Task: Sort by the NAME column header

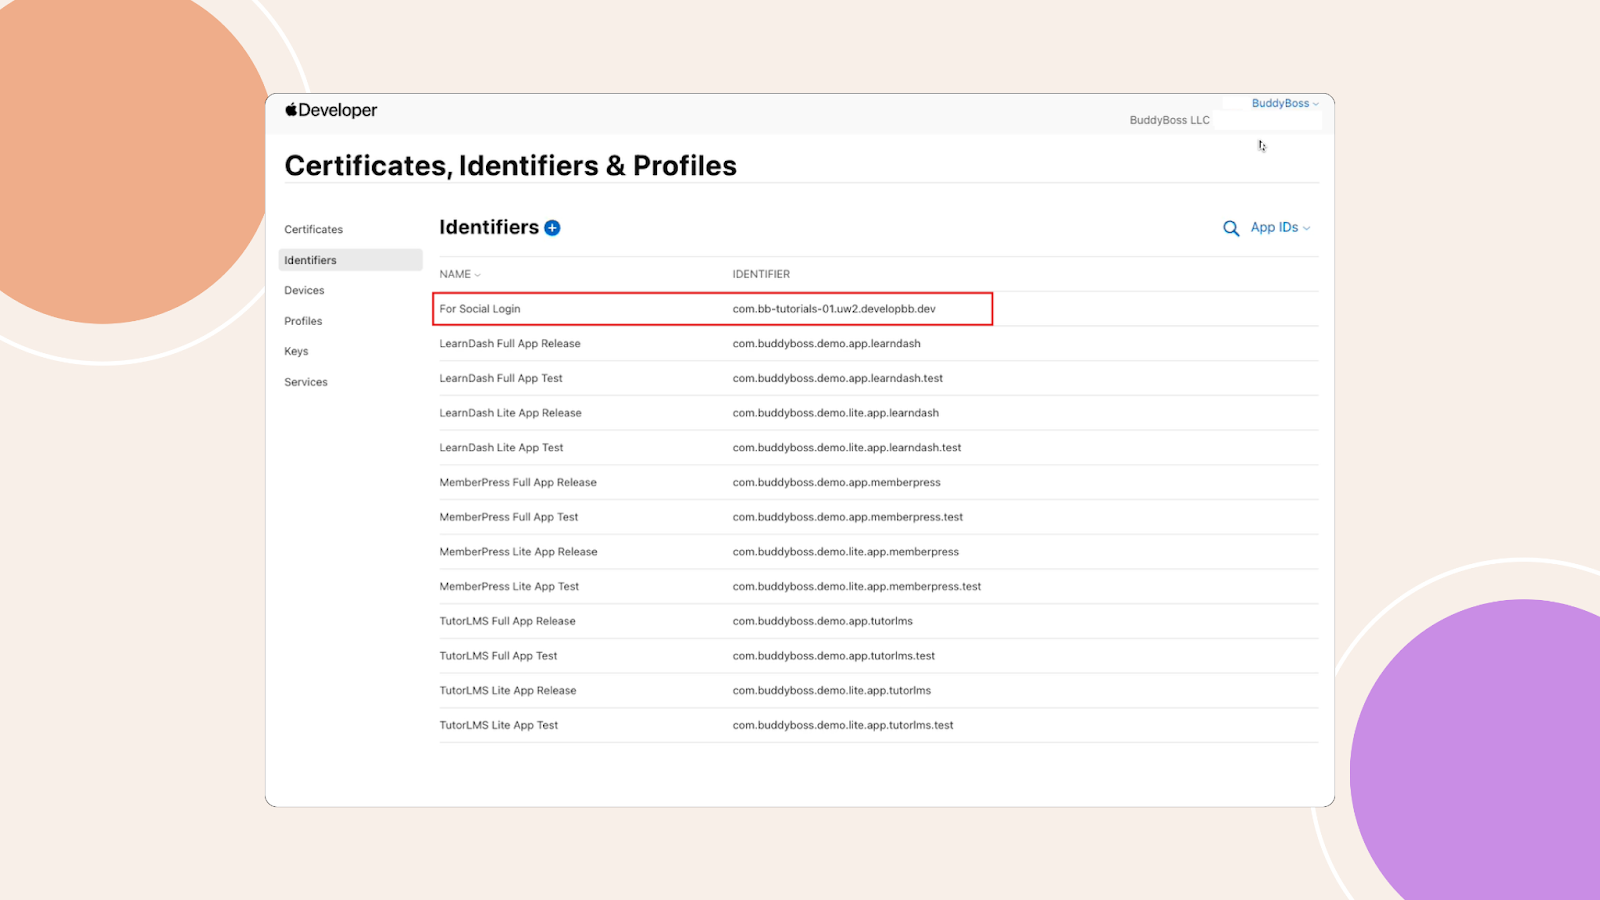Action: pos(460,274)
